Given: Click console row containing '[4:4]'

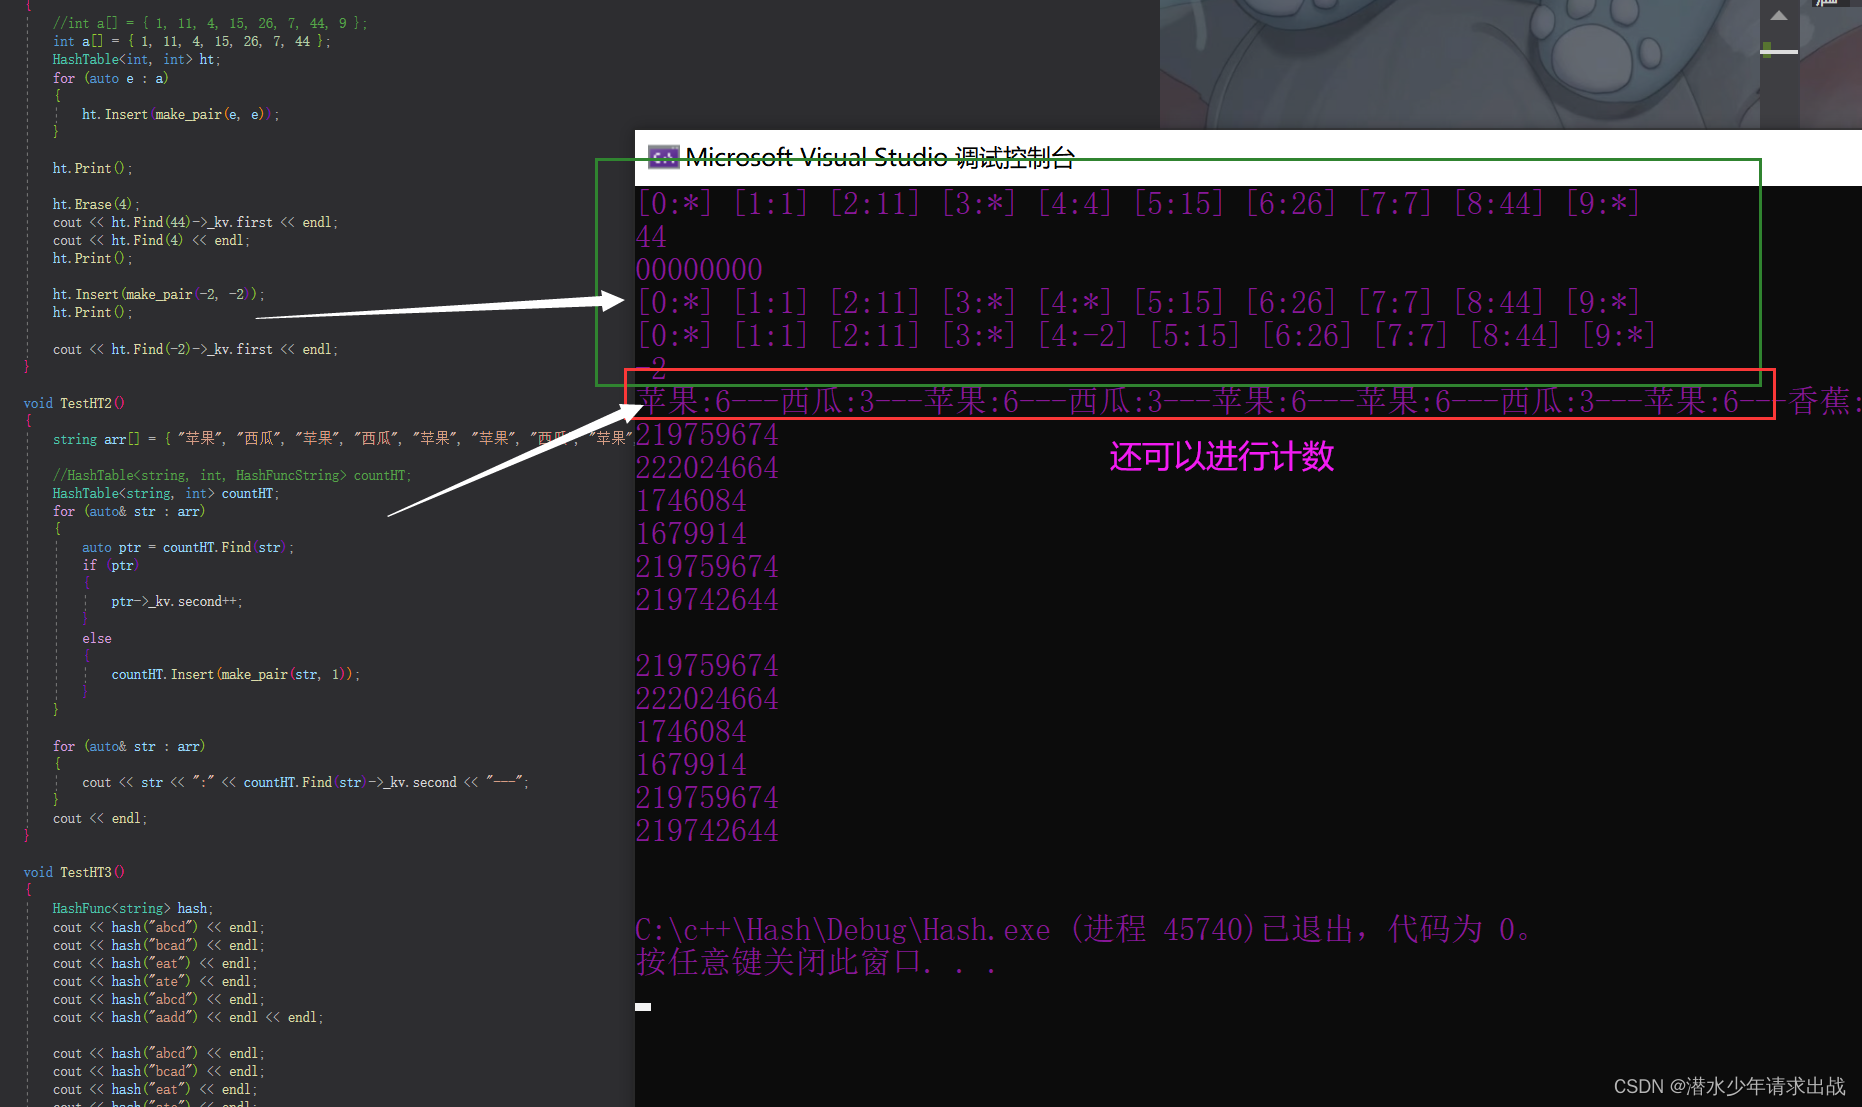Looking at the screenshot, I should (x=1138, y=204).
